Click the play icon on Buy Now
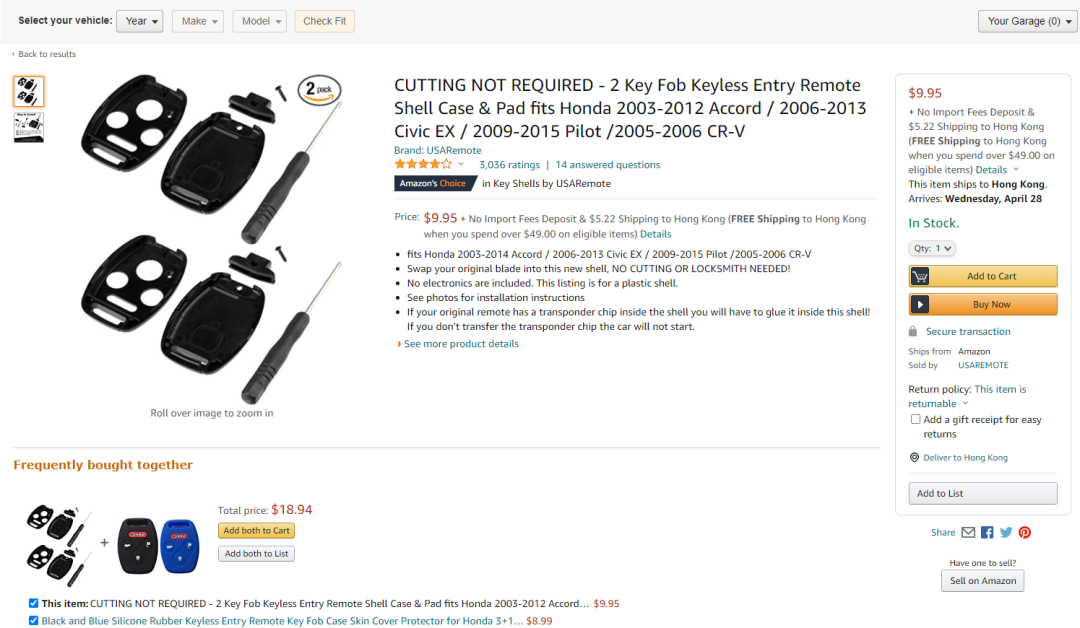Screen dimensions: 1080x628 tap(920, 304)
